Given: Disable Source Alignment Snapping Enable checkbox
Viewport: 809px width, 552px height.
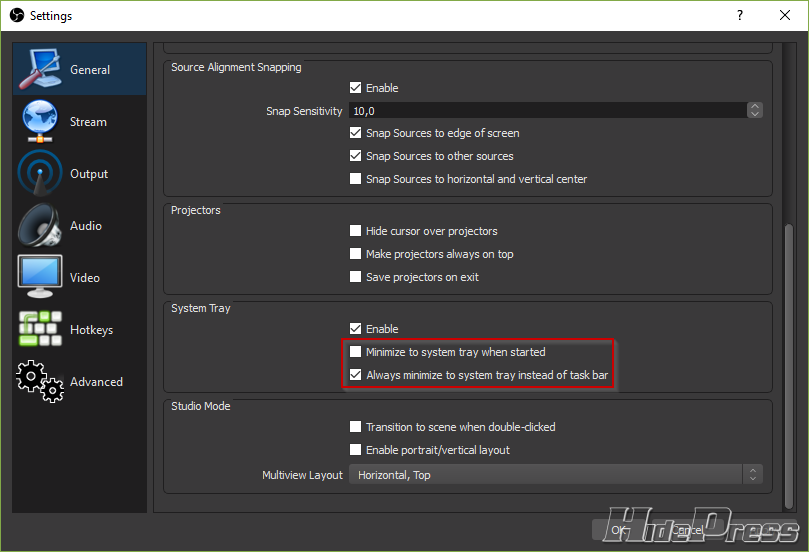Looking at the screenshot, I should (x=355, y=88).
